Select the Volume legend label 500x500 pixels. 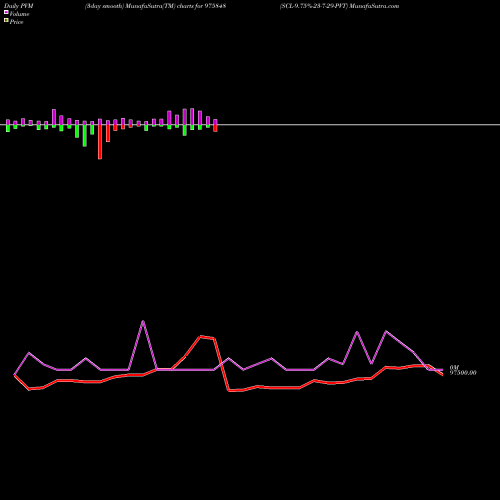coord(19,14)
